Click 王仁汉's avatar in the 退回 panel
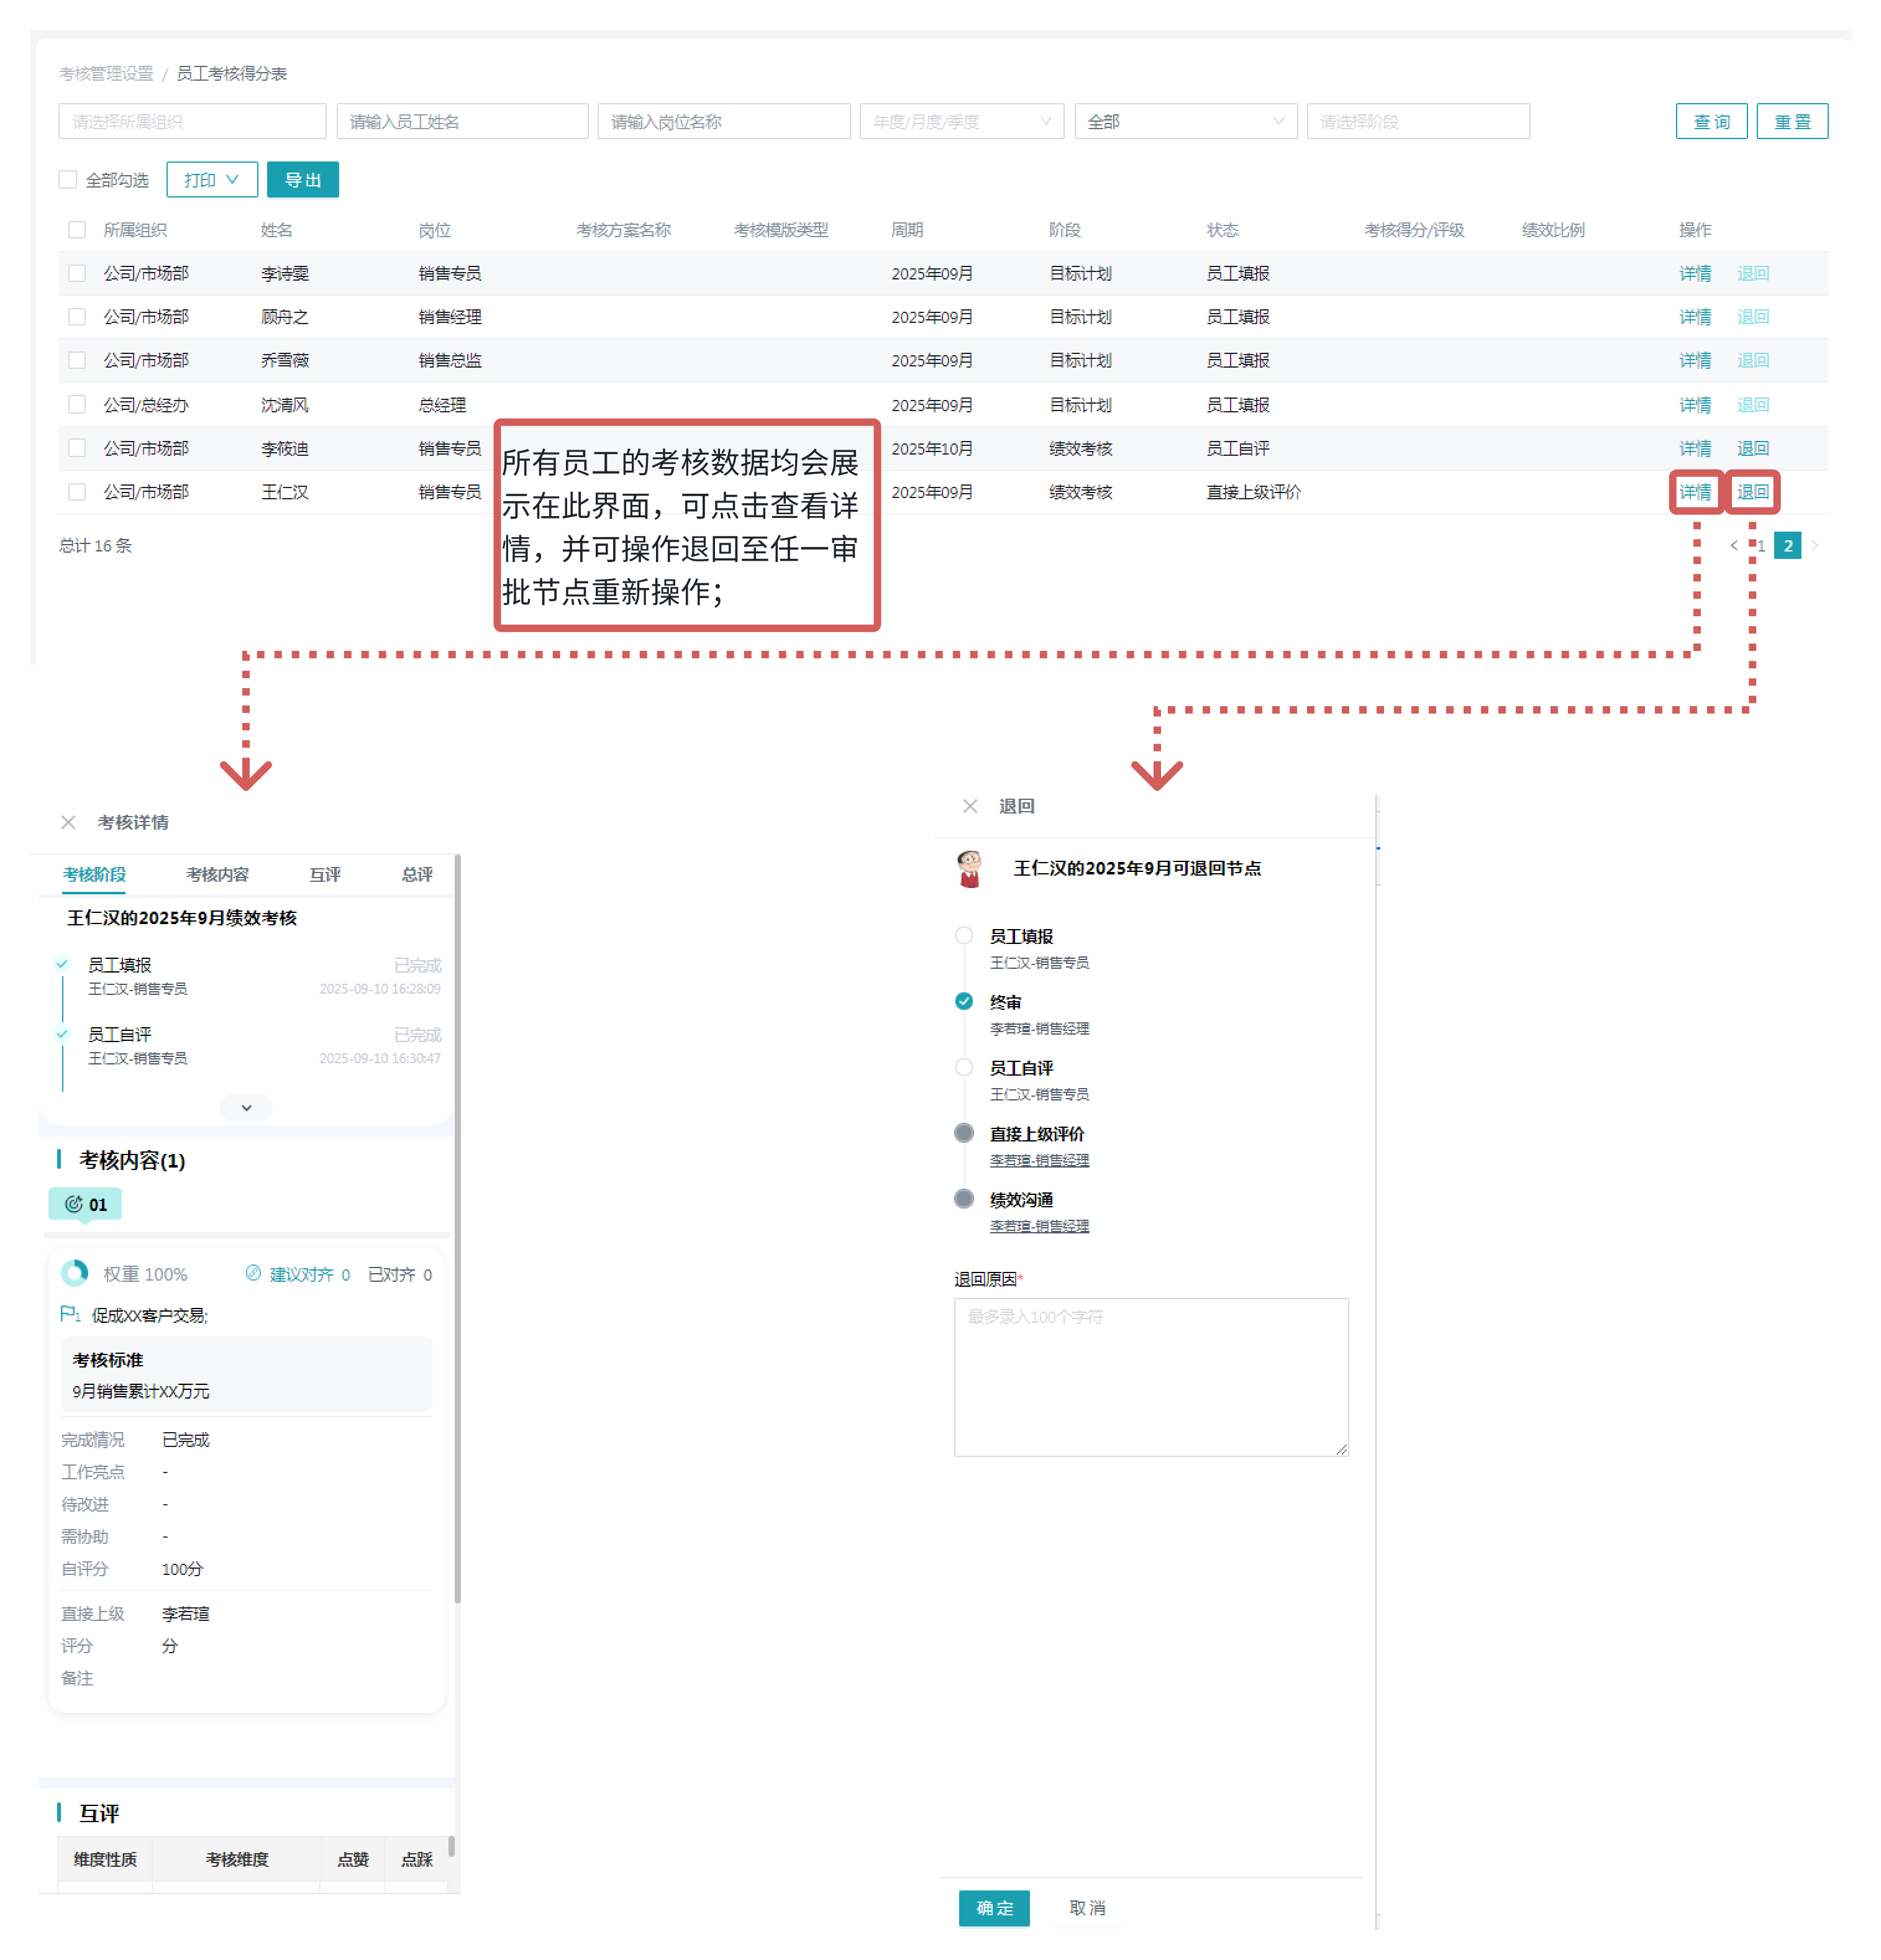The width and height of the screenshot is (1881, 1960). 968,868
